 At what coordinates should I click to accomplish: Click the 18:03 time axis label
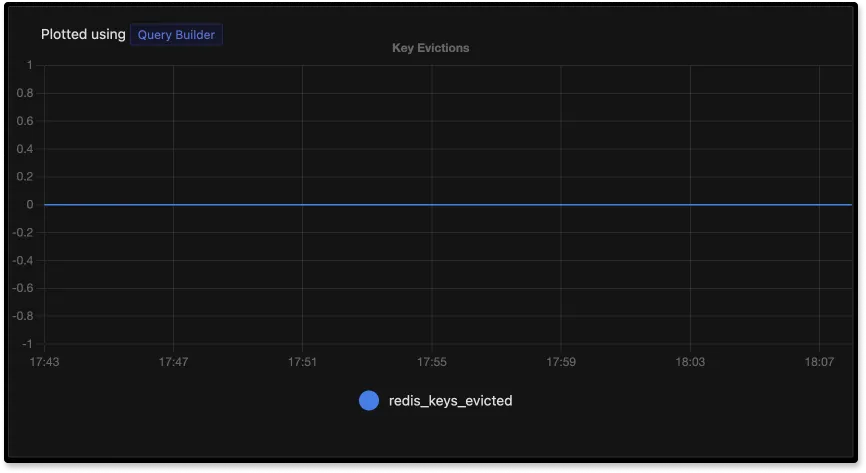690,362
